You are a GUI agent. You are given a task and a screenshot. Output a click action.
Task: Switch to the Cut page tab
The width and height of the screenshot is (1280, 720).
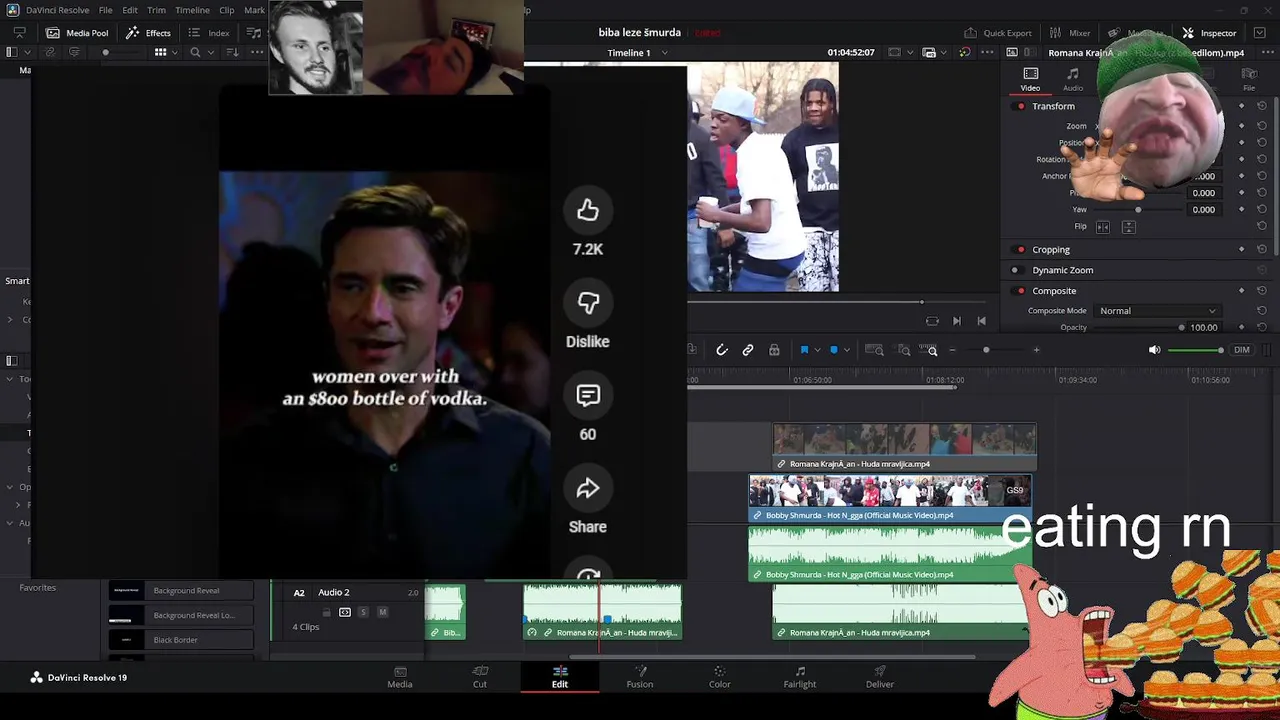[x=480, y=677]
